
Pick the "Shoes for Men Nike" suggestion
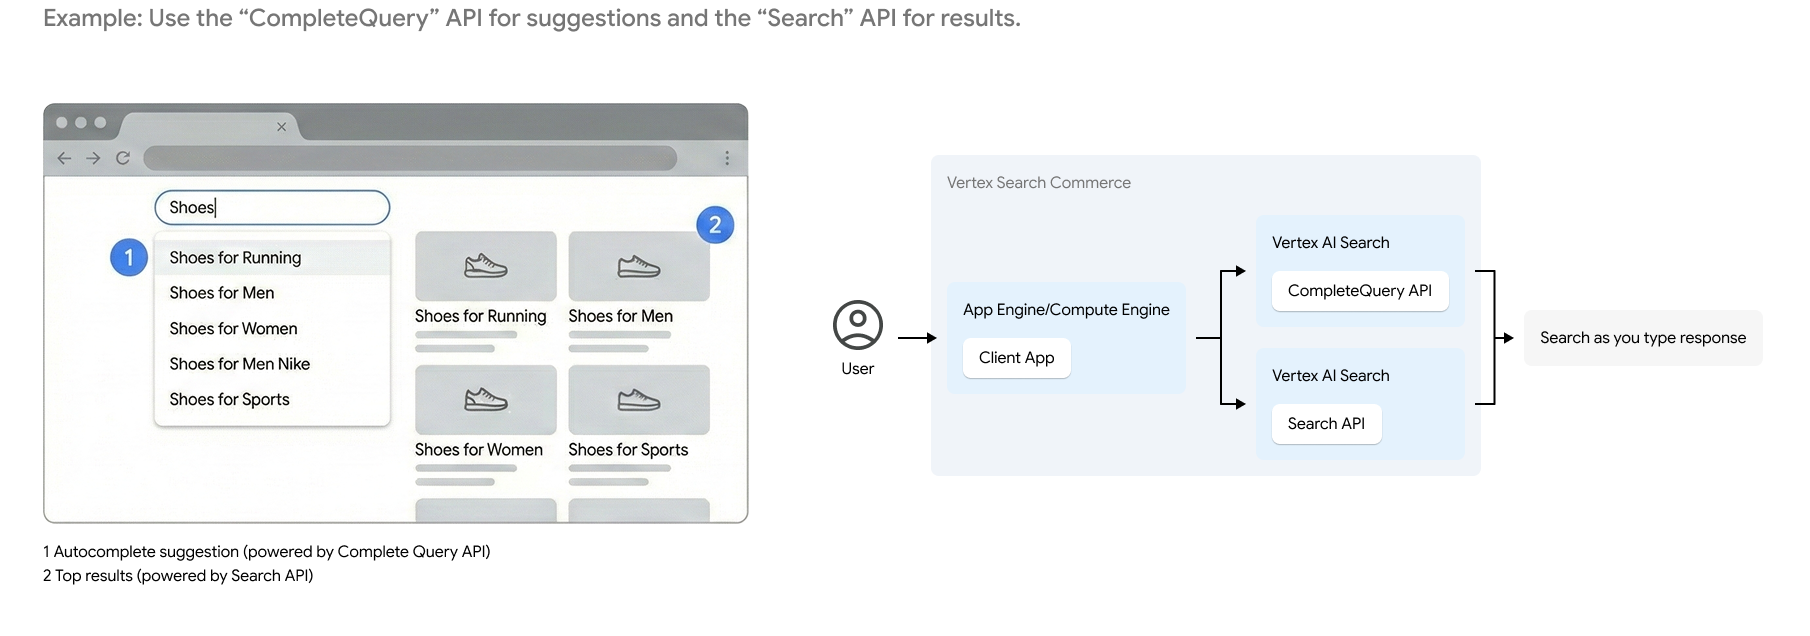click(x=240, y=364)
